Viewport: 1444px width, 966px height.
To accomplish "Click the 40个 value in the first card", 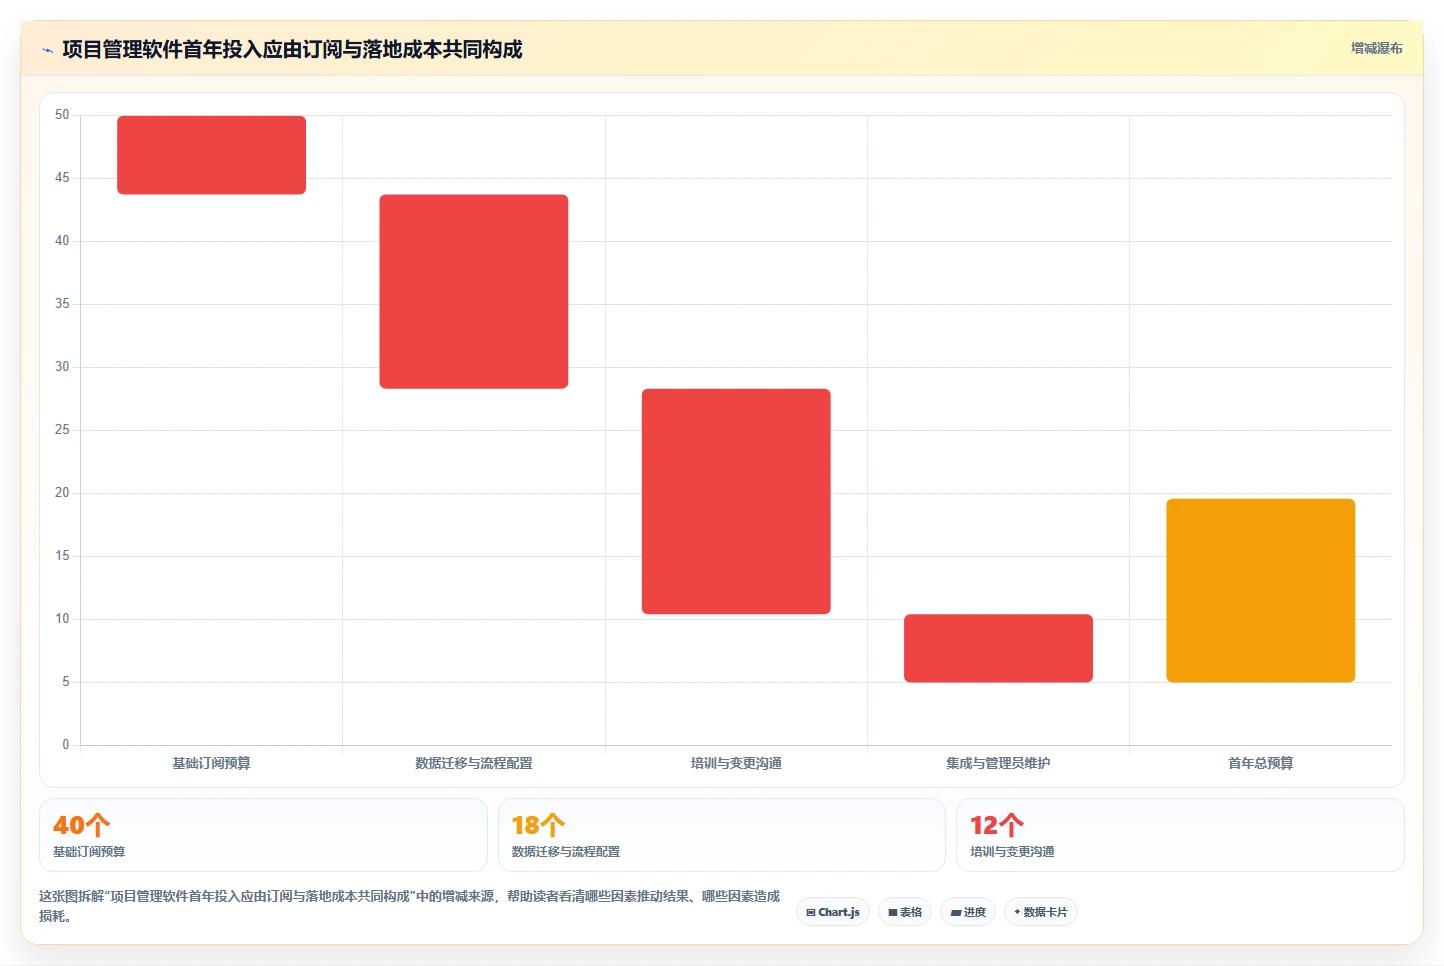I will [81, 825].
